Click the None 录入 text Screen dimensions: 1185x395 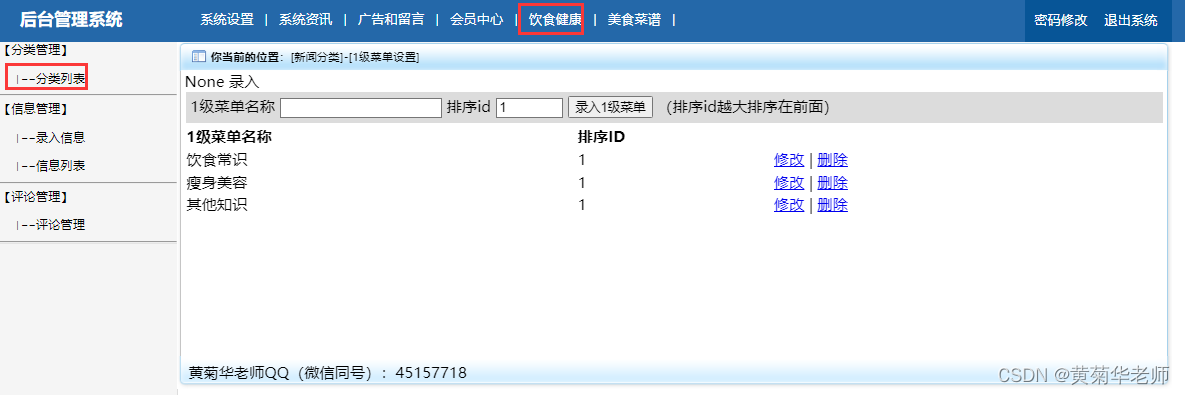pos(222,82)
